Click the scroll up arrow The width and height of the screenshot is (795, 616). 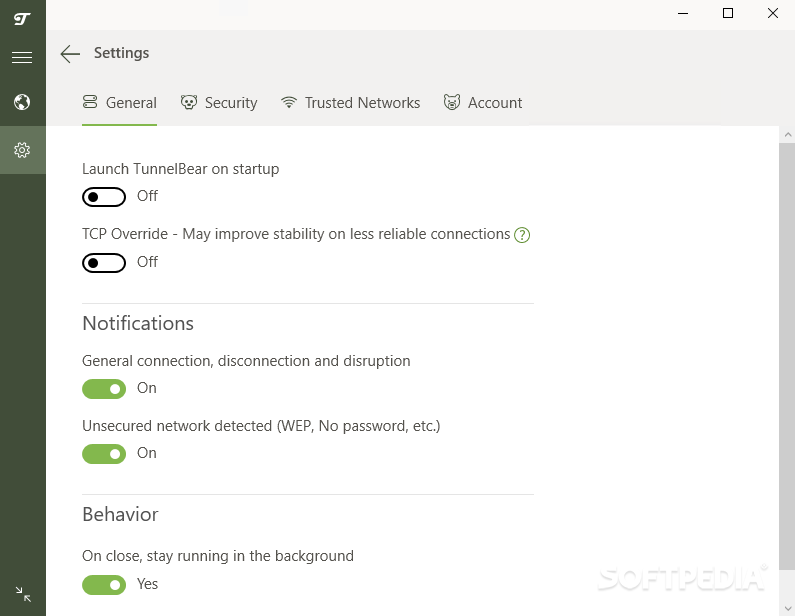coord(787,134)
